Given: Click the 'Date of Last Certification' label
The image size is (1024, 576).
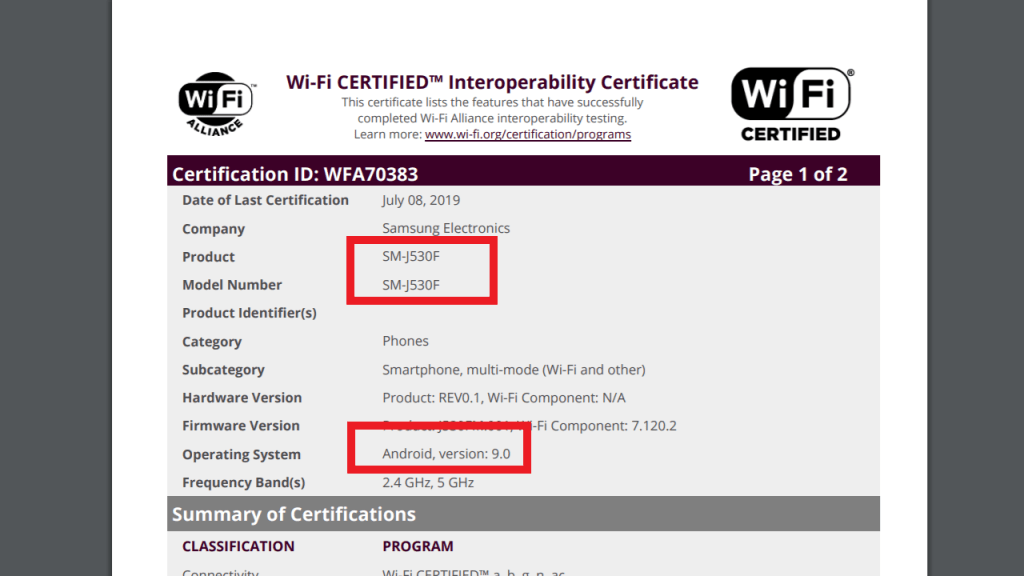Looking at the screenshot, I should tap(265, 200).
